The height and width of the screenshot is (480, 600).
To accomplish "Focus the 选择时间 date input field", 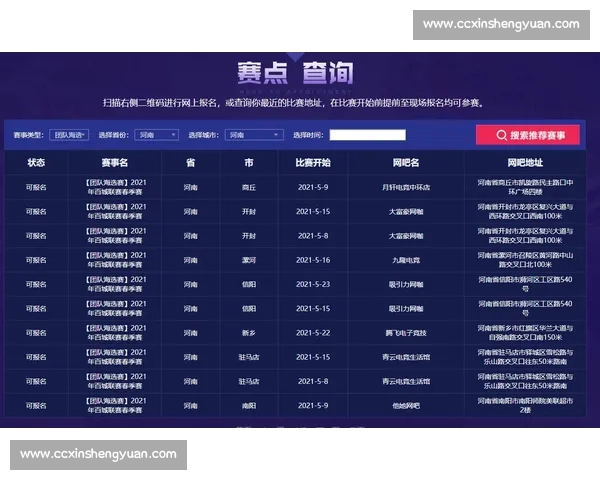I will [x=367, y=135].
